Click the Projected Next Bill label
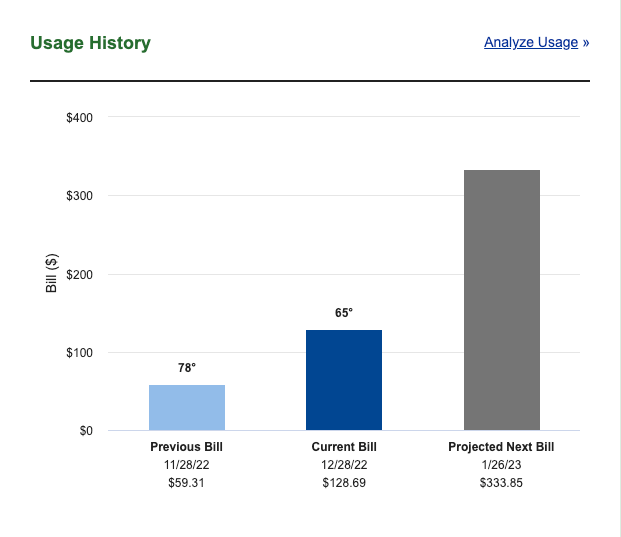This screenshot has width=621, height=537. pos(501,447)
